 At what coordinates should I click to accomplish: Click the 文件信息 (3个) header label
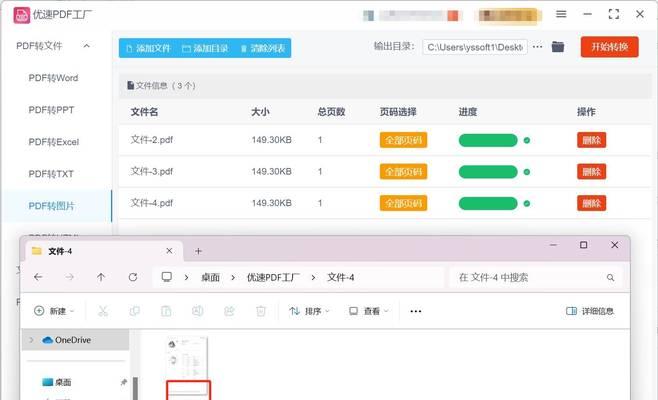[161, 86]
